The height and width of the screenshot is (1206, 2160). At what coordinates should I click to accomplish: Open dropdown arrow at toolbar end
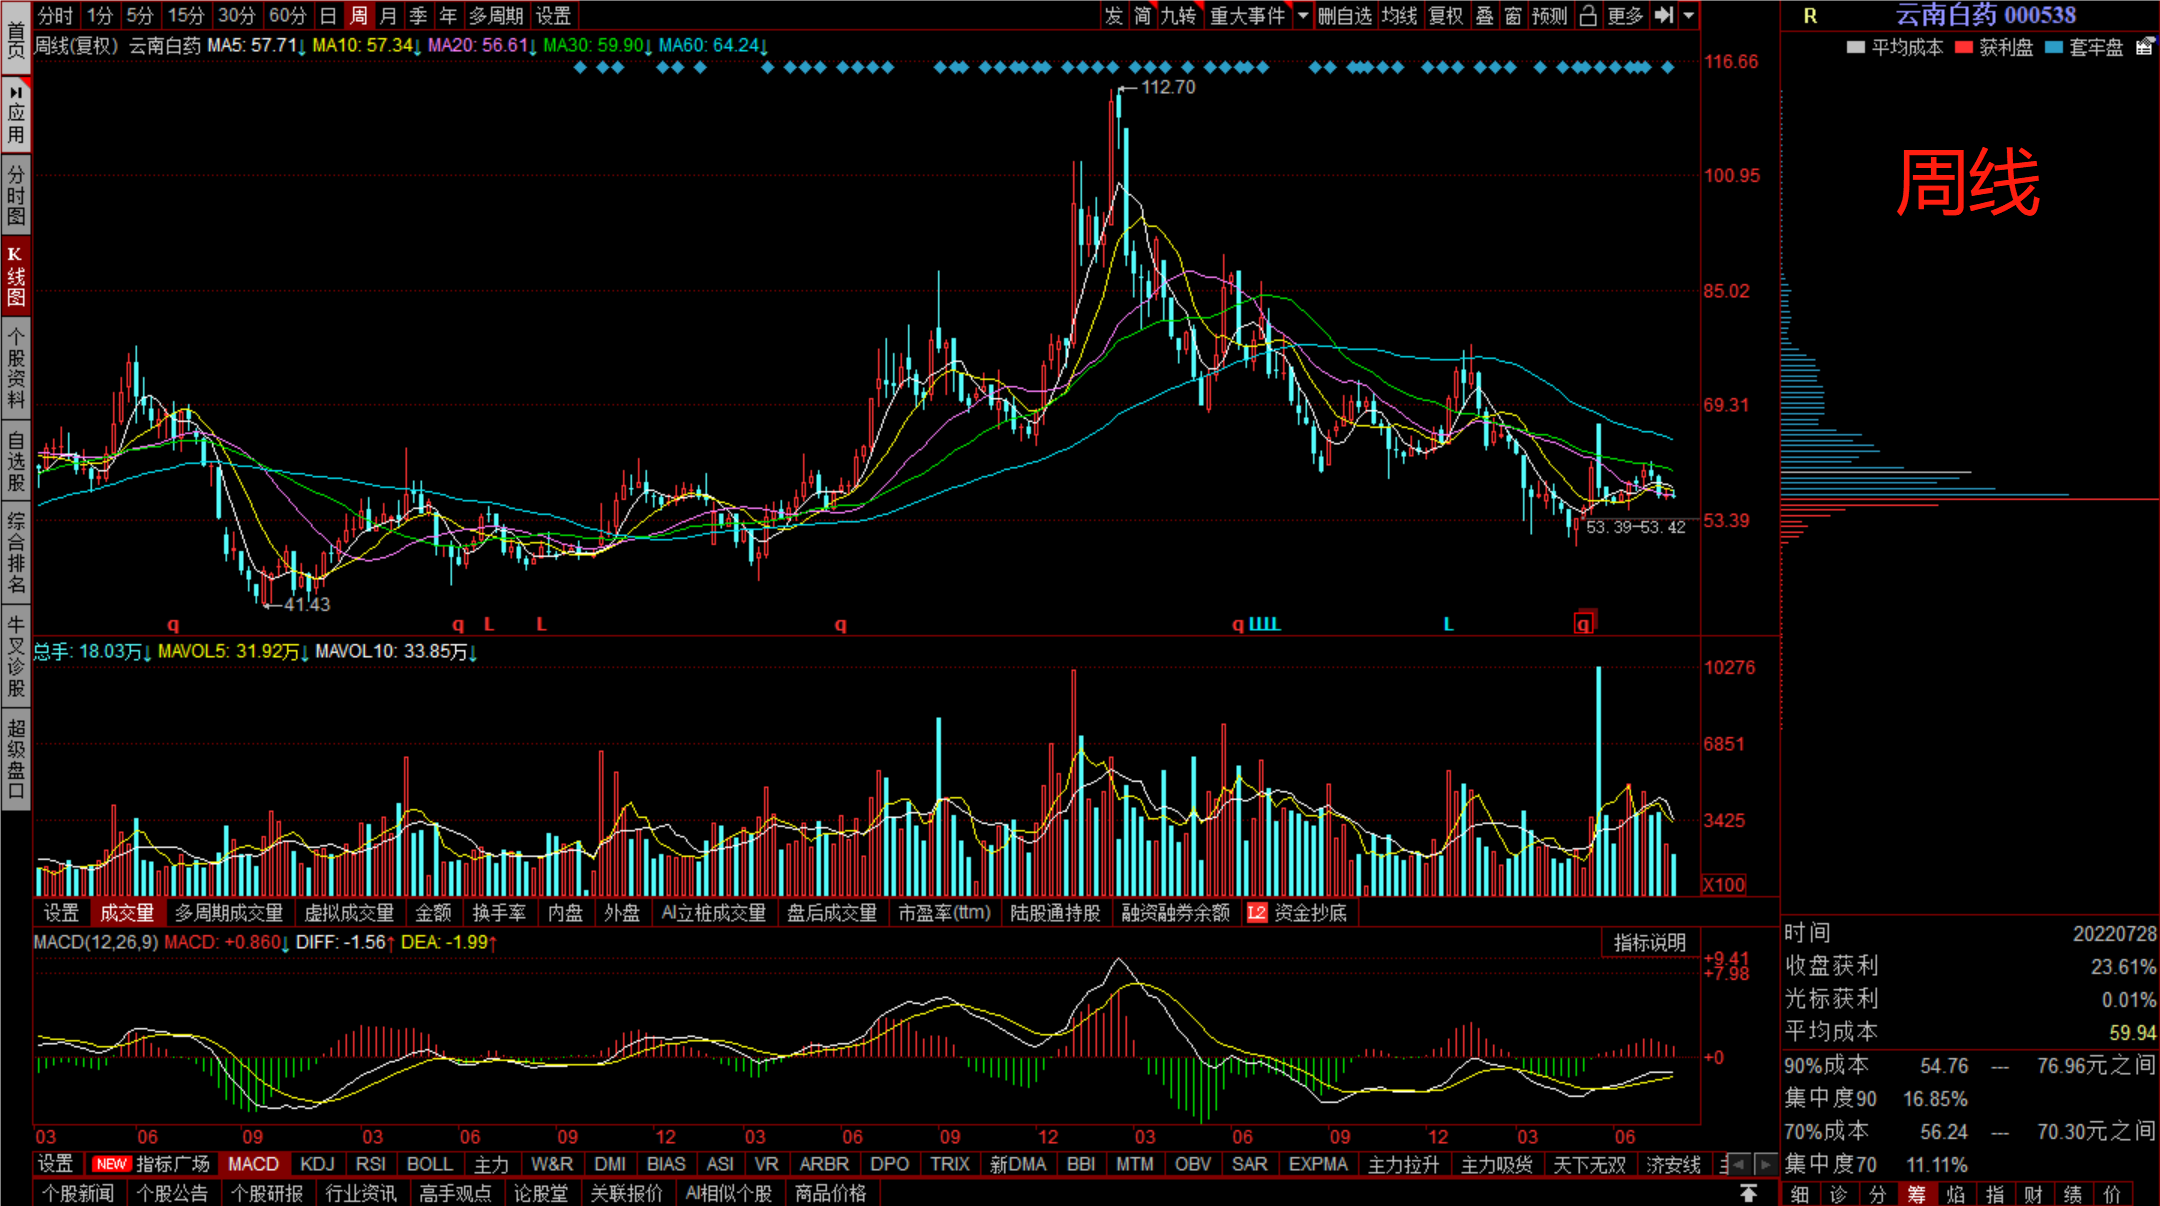point(1689,15)
